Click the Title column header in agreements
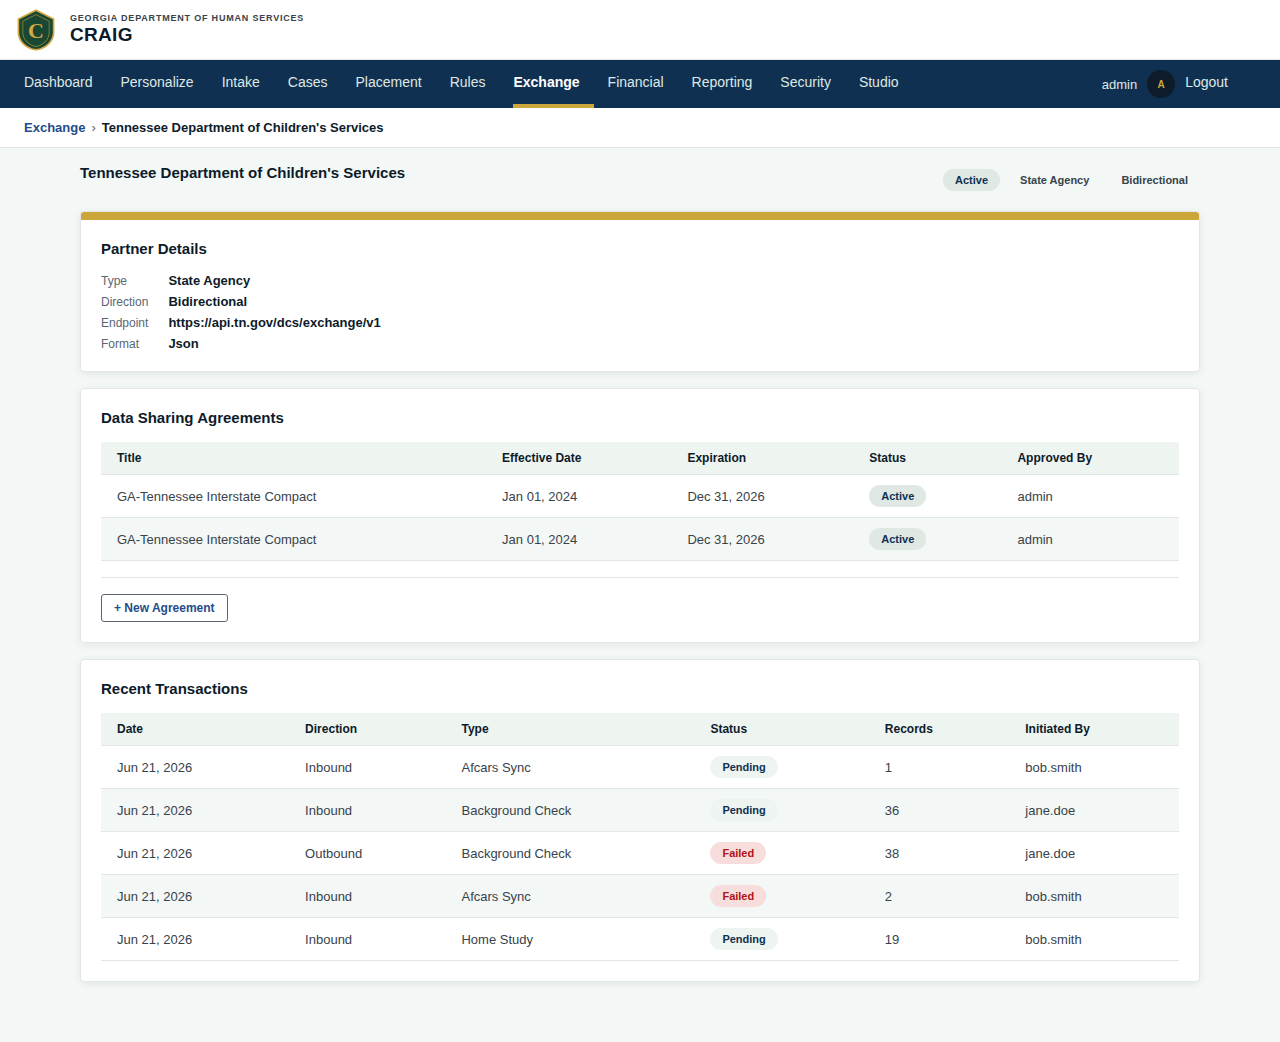This screenshot has height=1042, width=1280. coord(129,458)
